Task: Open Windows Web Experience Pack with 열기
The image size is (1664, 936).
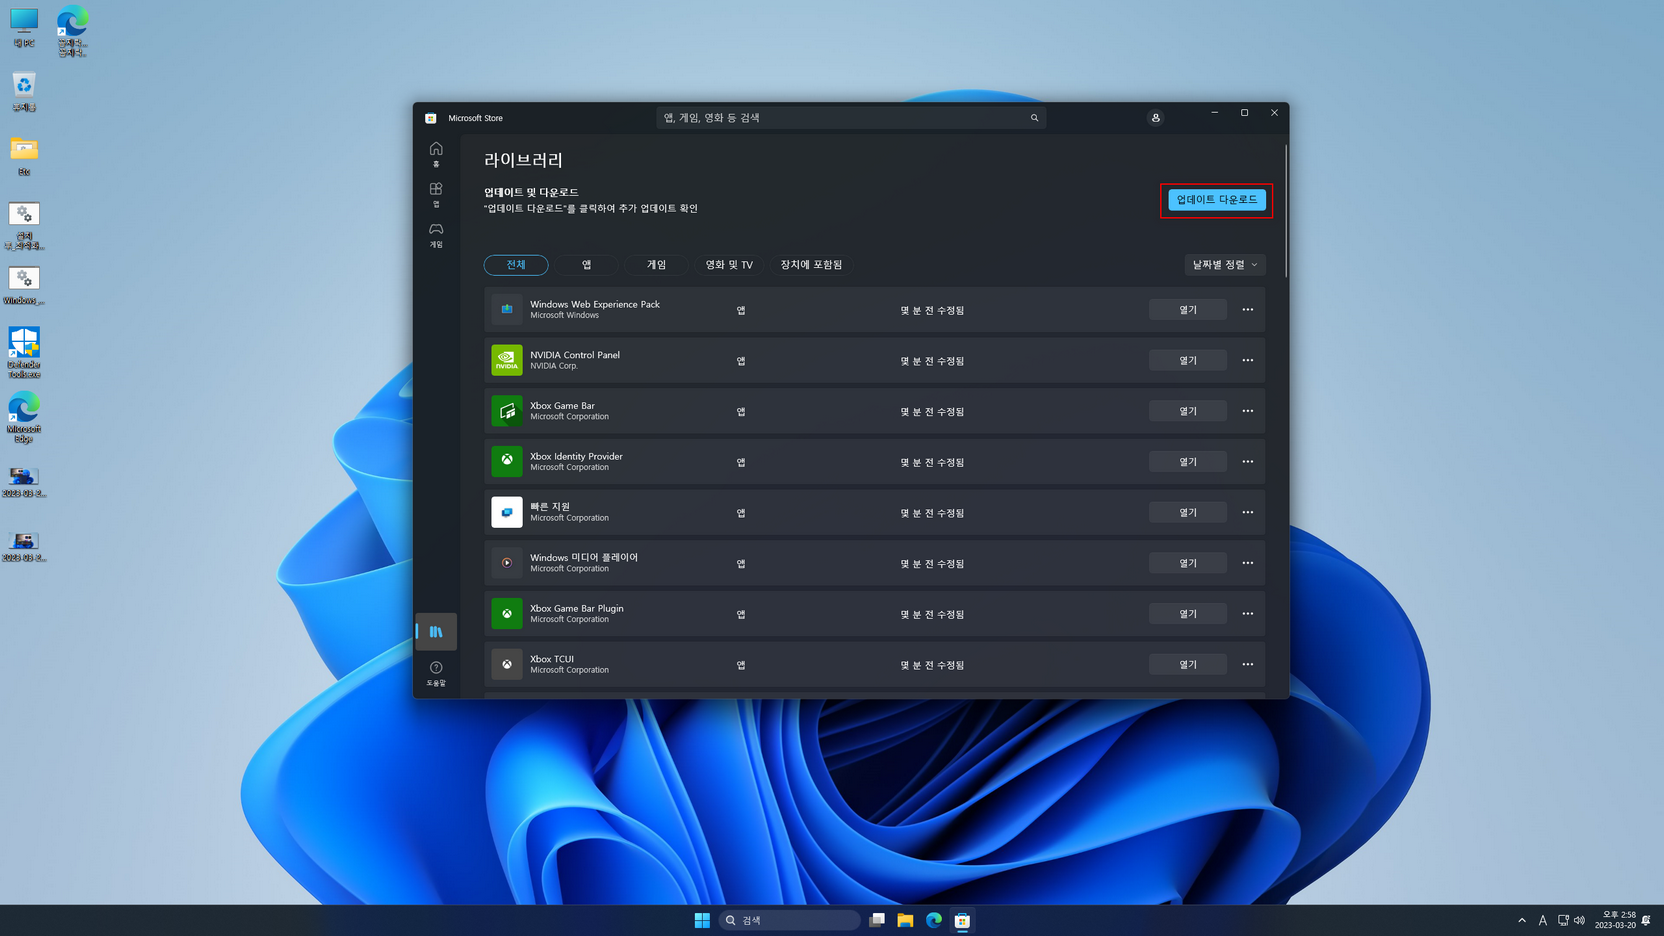Action: click(x=1187, y=310)
